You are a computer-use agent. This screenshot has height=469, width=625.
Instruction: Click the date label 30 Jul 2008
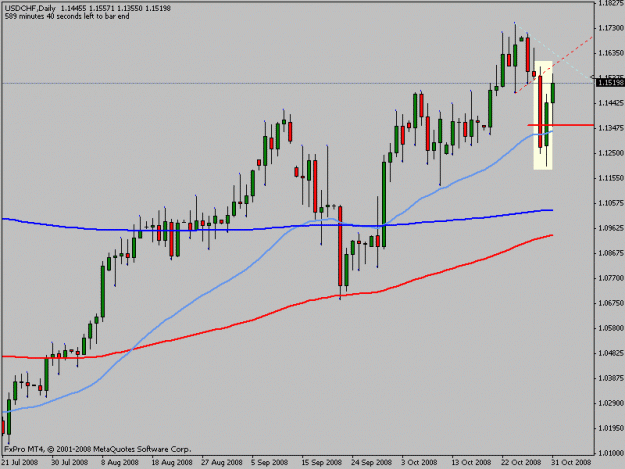click(x=69, y=462)
